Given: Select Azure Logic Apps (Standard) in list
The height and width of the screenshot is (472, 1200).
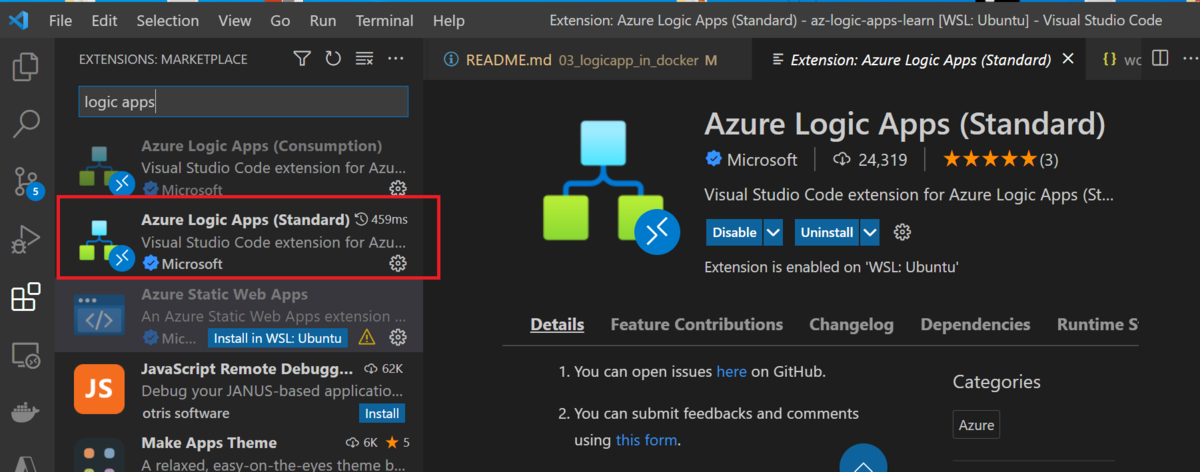Looking at the screenshot, I should (238, 240).
